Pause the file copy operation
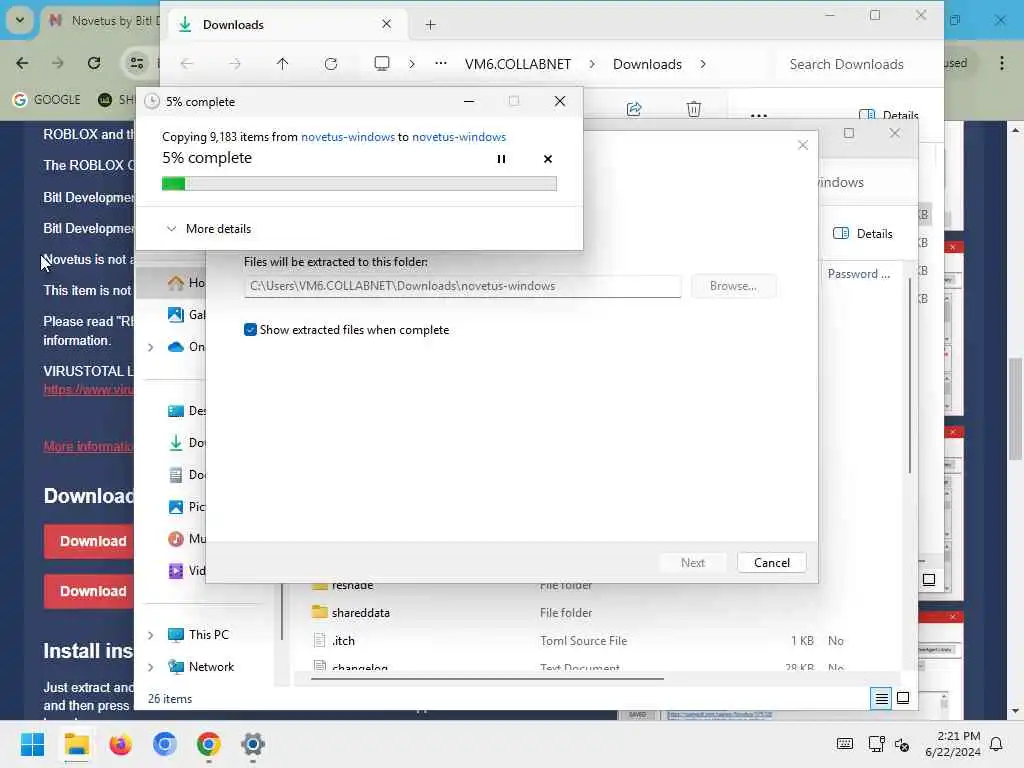This screenshot has width=1024, height=768. click(501, 159)
